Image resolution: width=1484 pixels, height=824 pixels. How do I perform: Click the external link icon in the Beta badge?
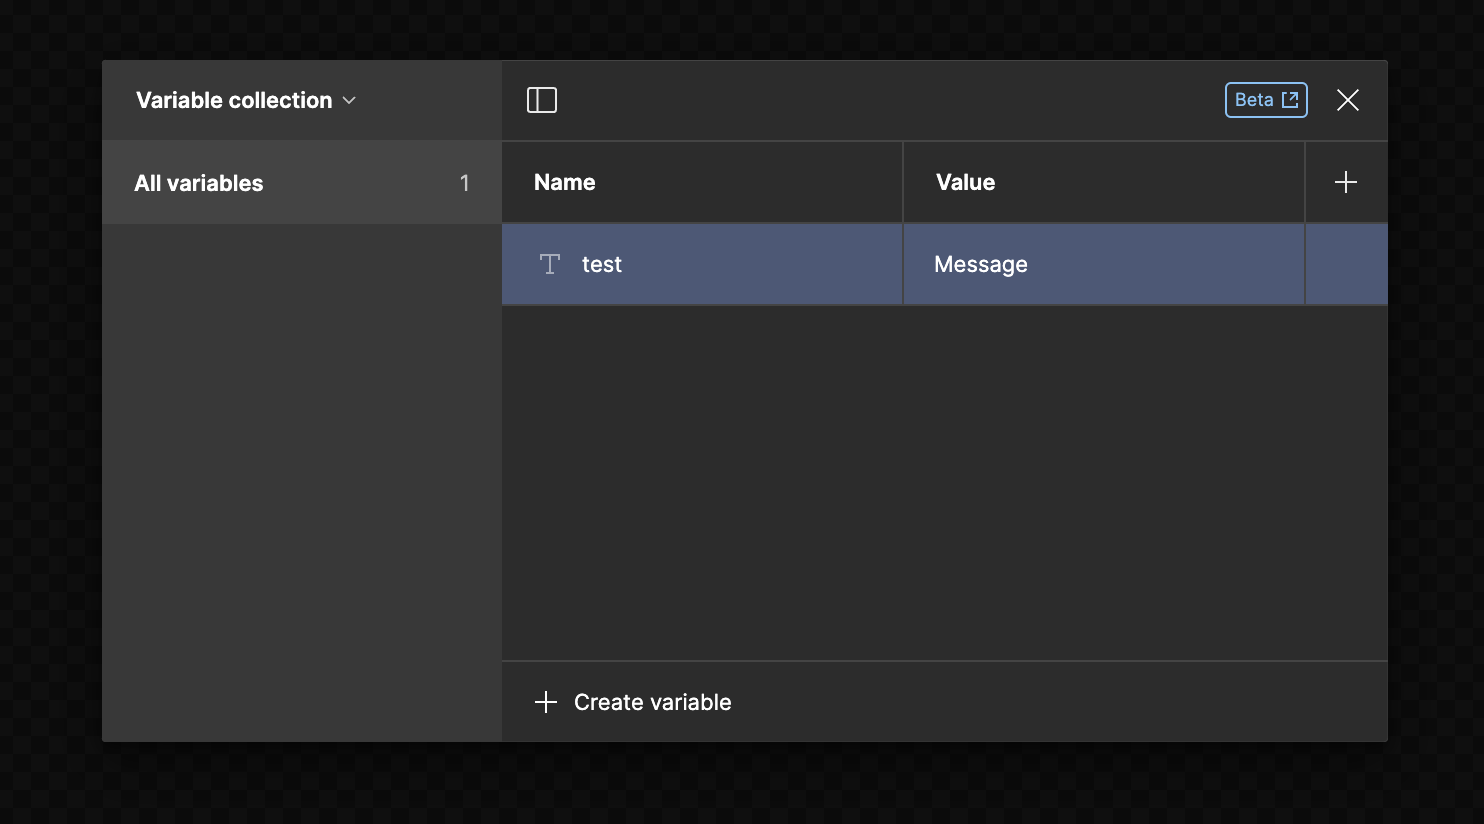[1290, 99]
